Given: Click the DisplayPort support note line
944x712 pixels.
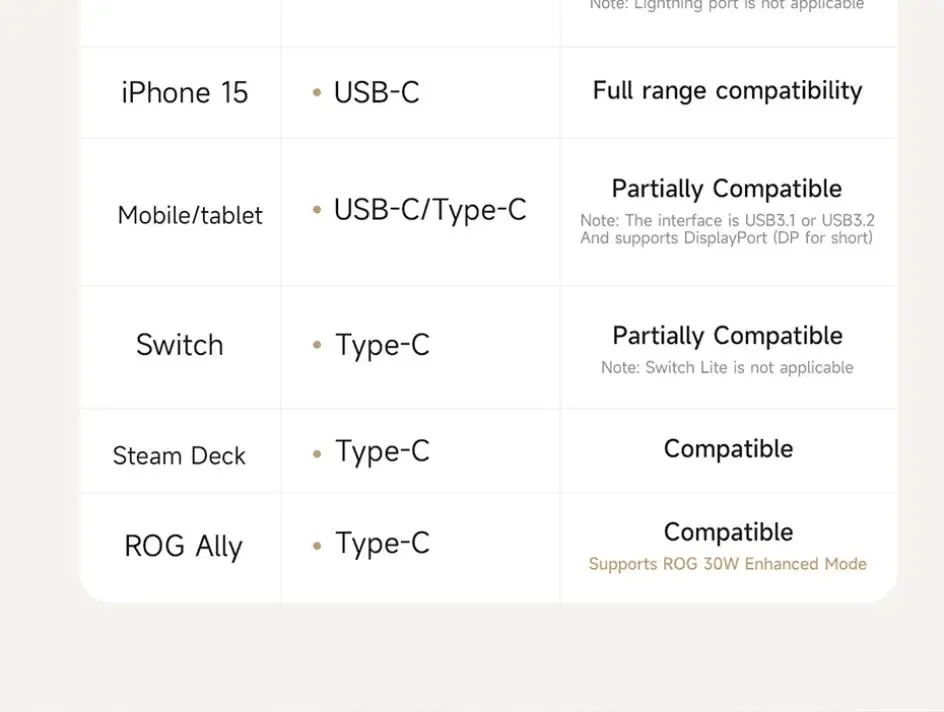Looking at the screenshot, I should [727, 238].
